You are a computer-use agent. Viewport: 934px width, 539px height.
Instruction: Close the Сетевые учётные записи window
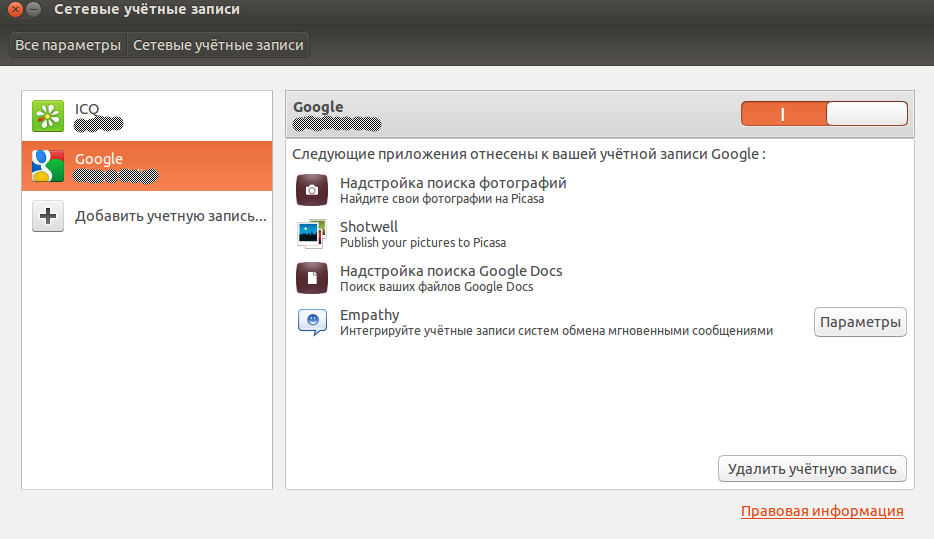14,10
